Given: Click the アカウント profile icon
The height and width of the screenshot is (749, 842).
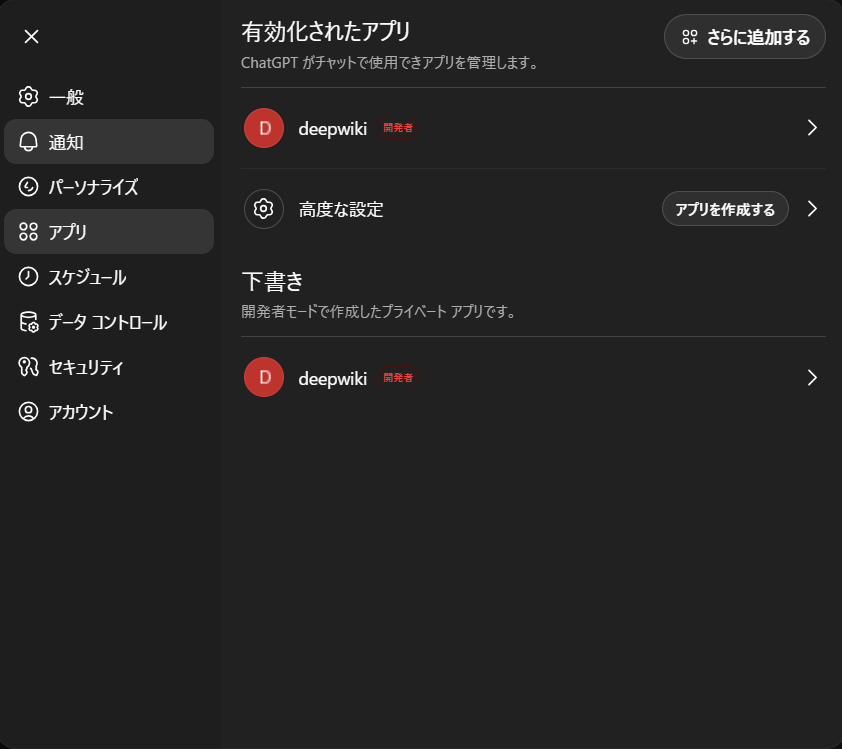Looking at the screenshot, I should [28, 412].
